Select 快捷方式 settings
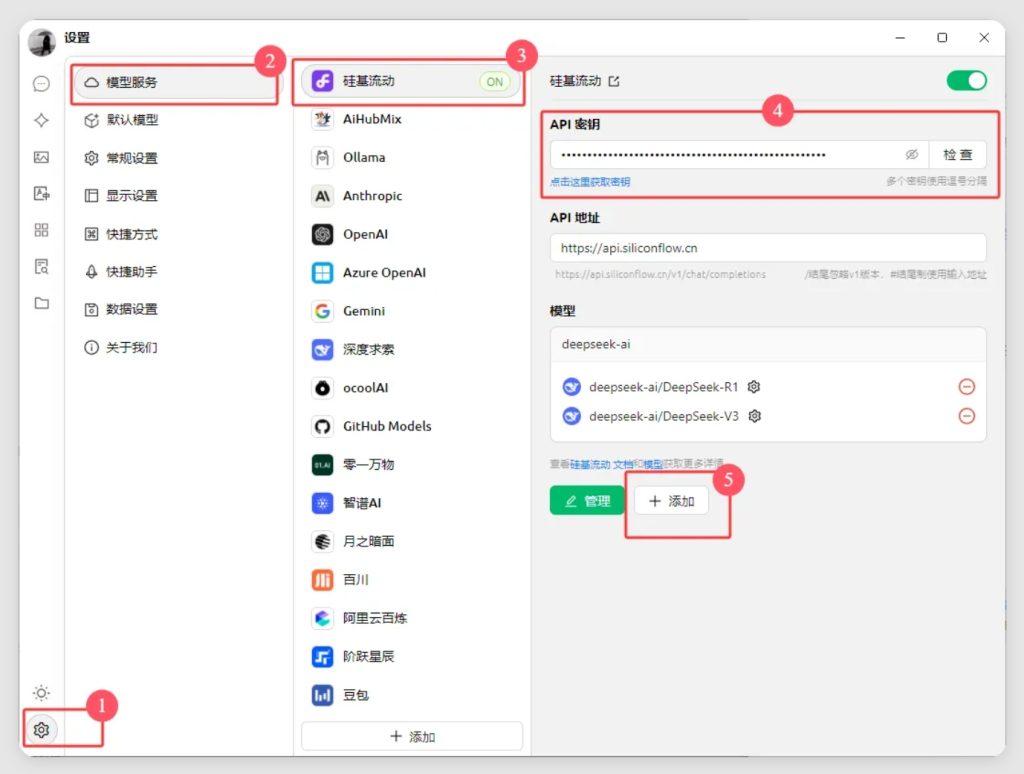Image resolution: width=1024 pixels, height=774 pixels. [x=175, y=234]
